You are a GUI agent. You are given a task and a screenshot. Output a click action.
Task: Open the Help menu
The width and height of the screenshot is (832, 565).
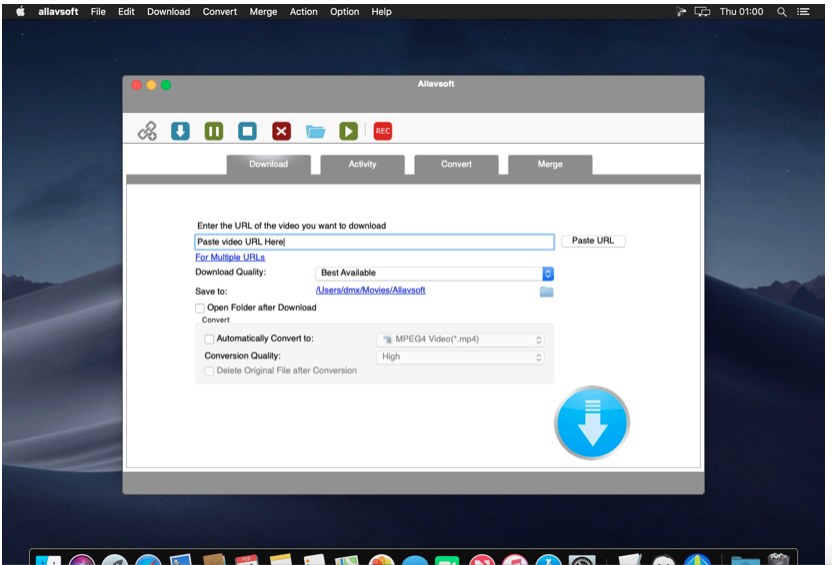381,12
